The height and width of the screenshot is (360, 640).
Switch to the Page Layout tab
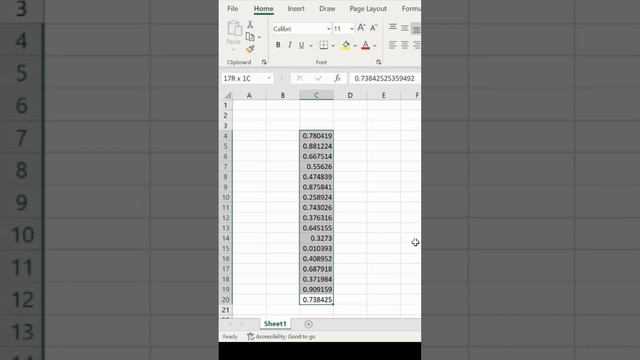click(368, 9)
